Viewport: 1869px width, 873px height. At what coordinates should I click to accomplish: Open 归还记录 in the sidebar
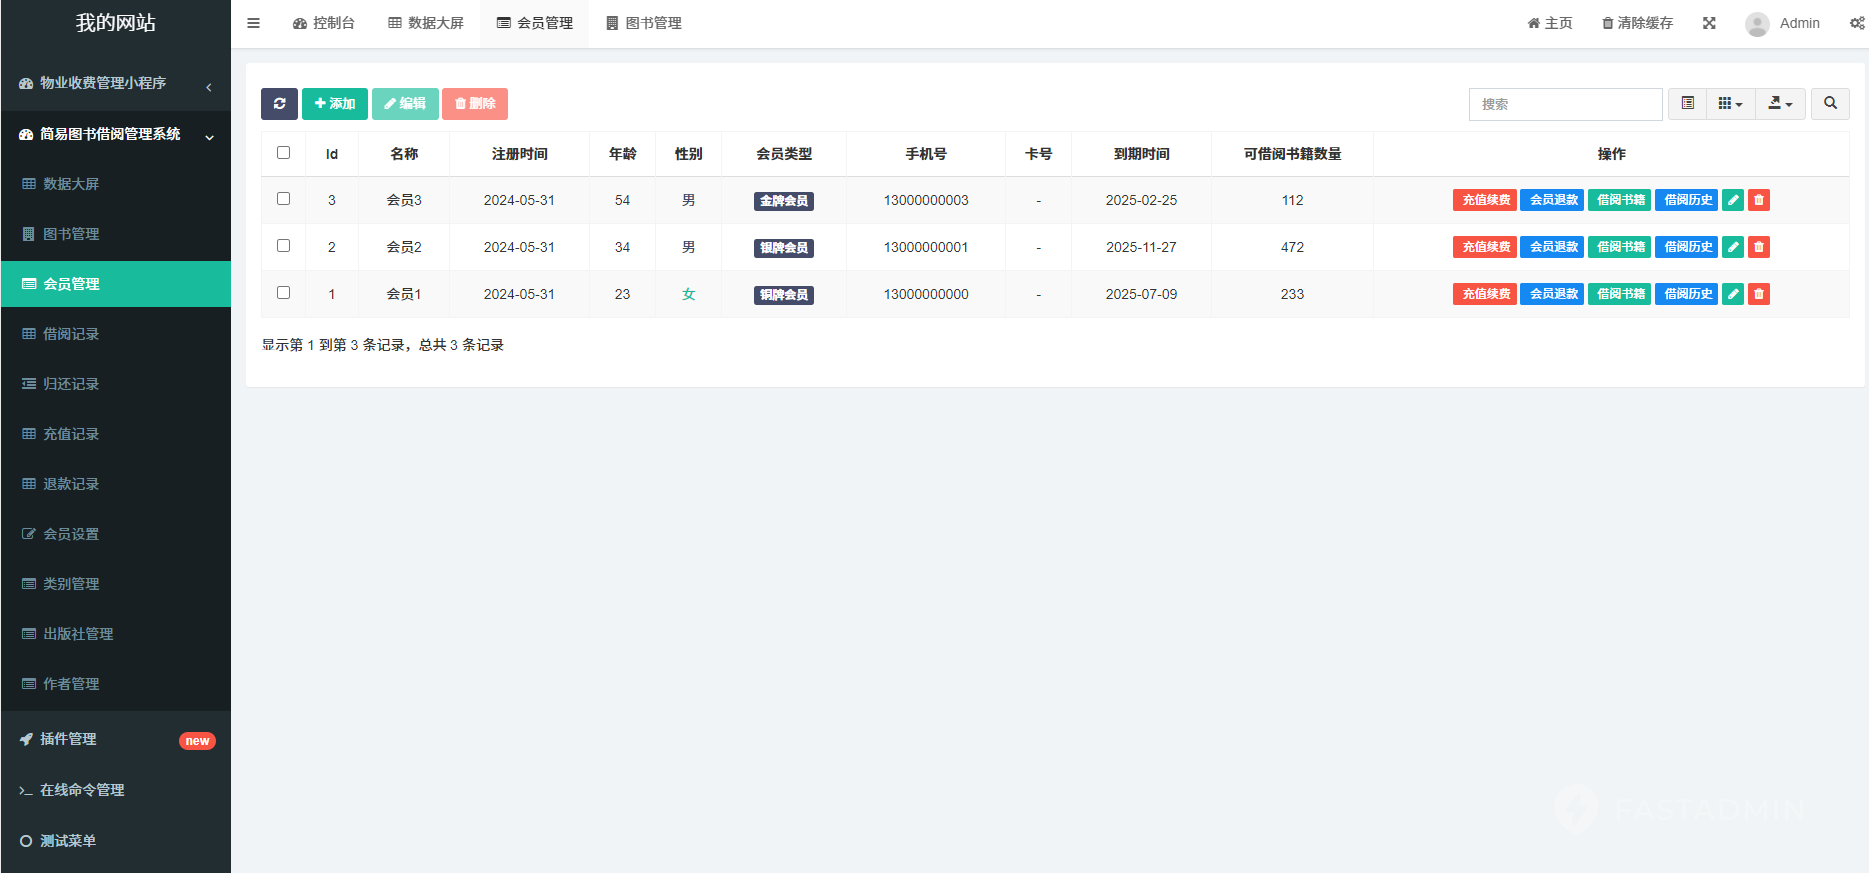(116, 384)
